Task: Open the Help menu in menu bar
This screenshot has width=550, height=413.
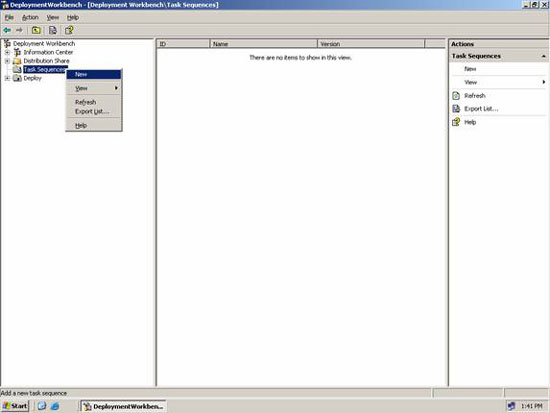Action: pyautogui.click(x=73, y=17)
